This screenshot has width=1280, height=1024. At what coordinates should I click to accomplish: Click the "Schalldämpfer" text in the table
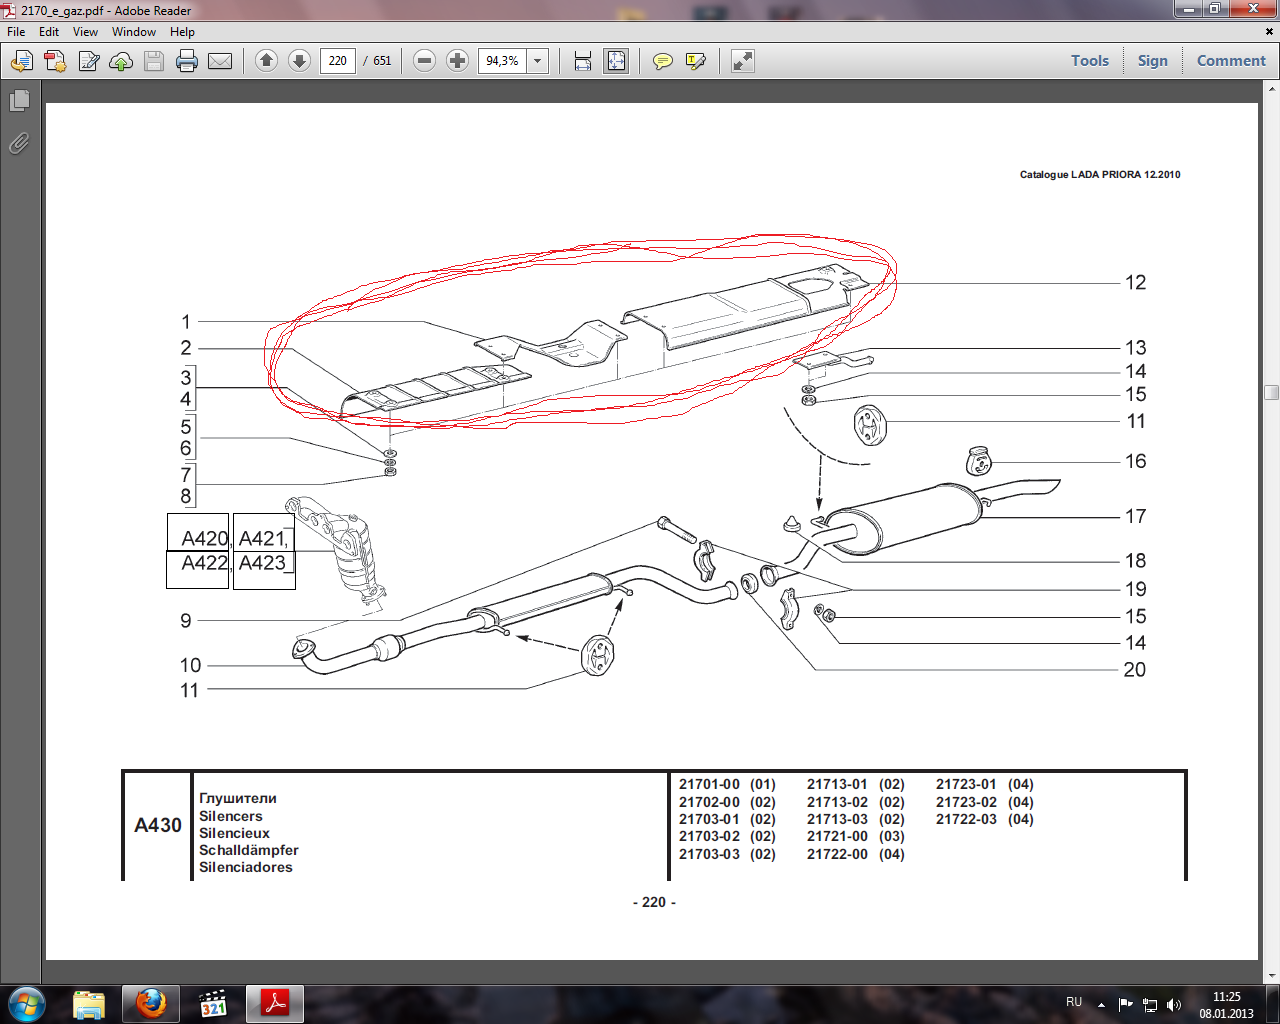(x=248, y=850)
